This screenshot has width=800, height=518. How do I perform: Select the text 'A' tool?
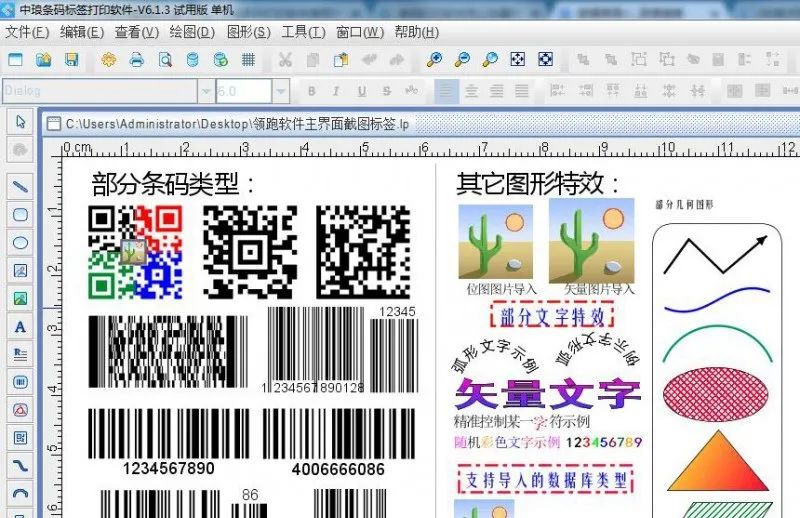pos(20,326)
